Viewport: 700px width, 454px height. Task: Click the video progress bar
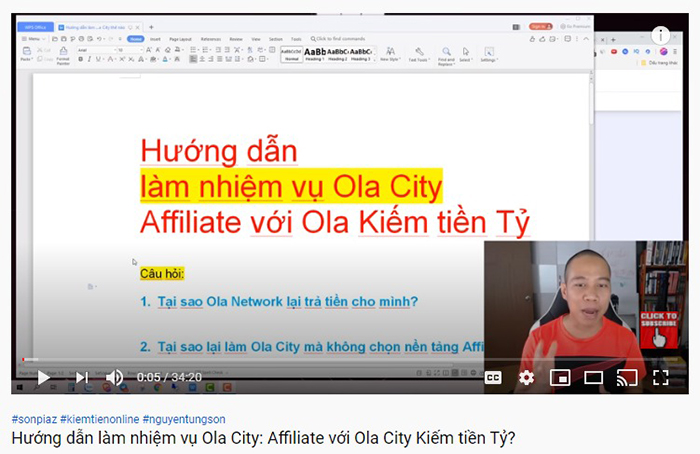tap(300, 360)
